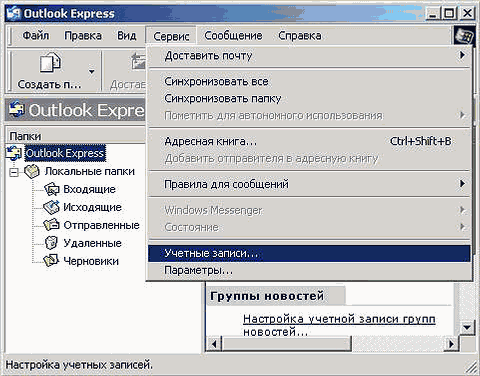Select Учетные записи... menu entry
The width and height of the screenshot is (480, 376).
309,253
